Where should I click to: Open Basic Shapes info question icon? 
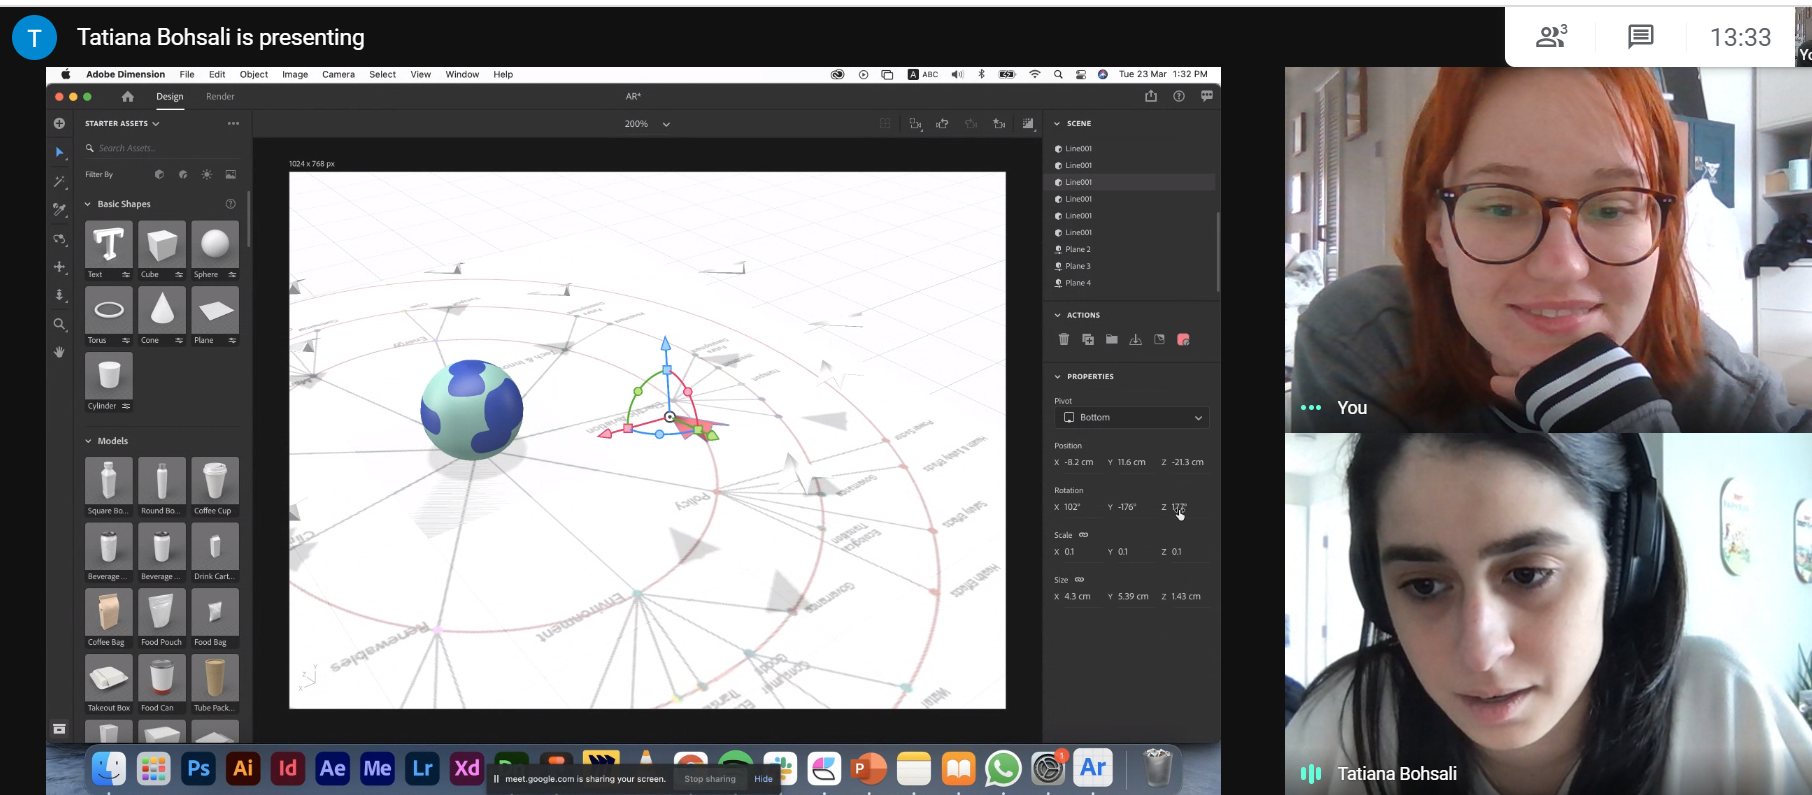[231, 204]
